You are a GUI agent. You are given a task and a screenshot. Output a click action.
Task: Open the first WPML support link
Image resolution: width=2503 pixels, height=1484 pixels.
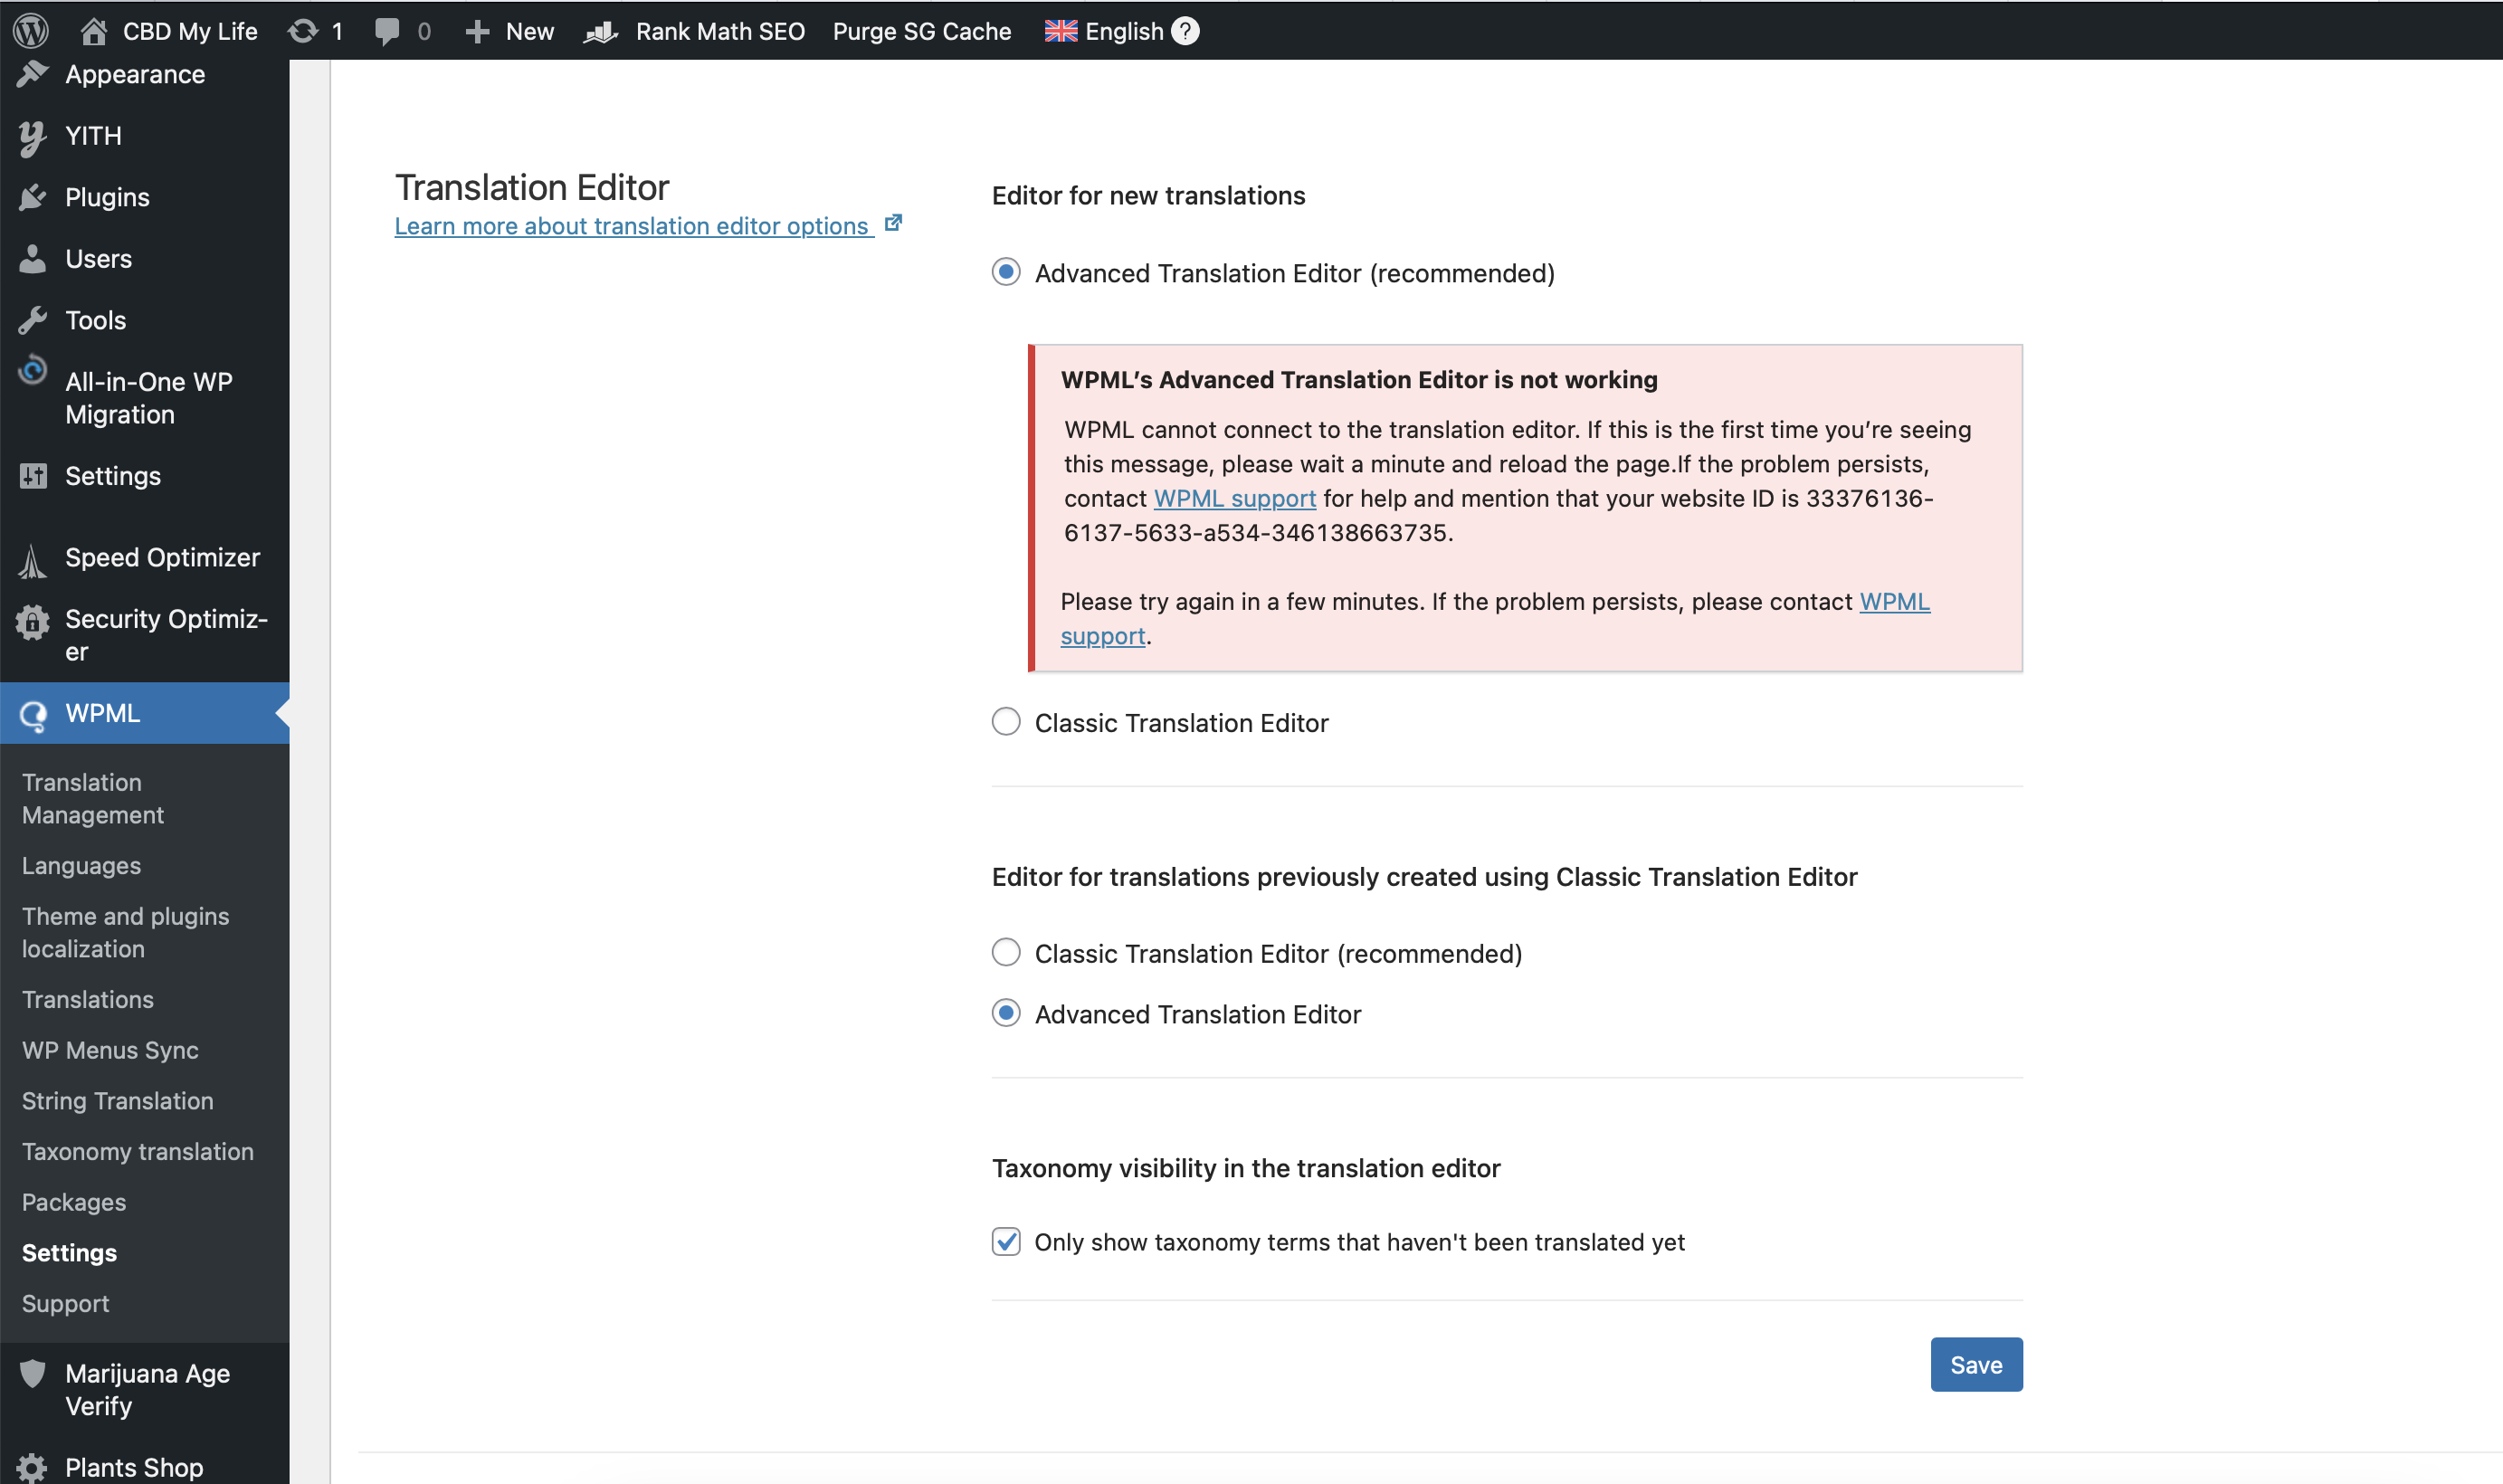1234,498
